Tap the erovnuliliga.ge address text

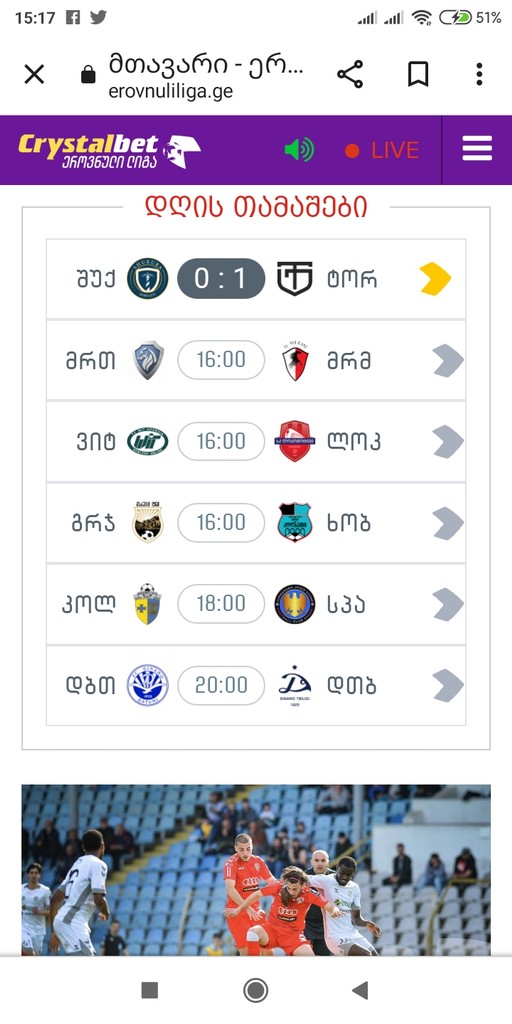(171, 92)
